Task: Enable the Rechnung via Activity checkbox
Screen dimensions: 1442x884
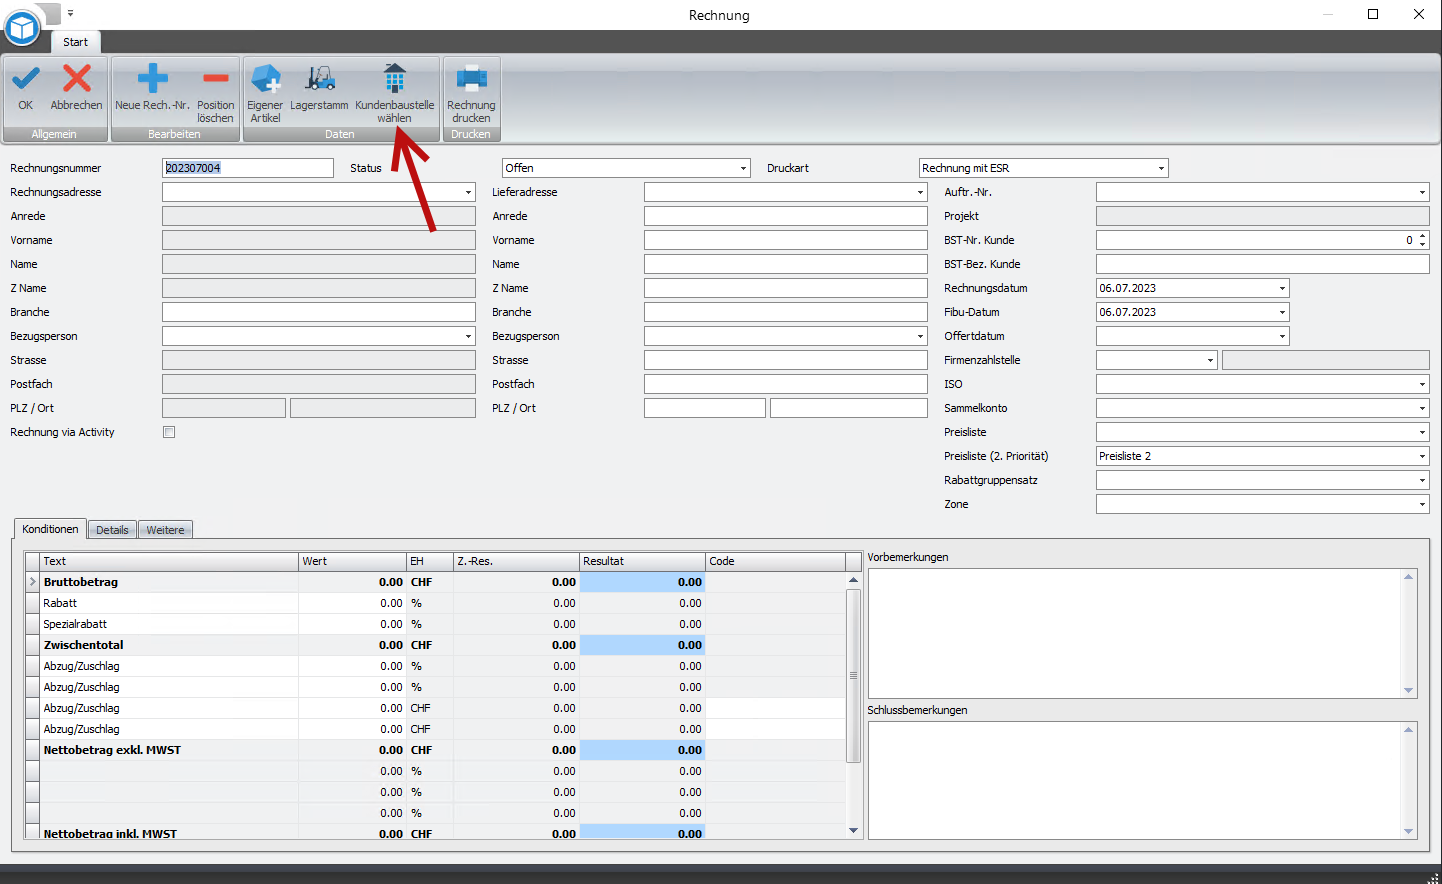Action: [x=169, y=432]
